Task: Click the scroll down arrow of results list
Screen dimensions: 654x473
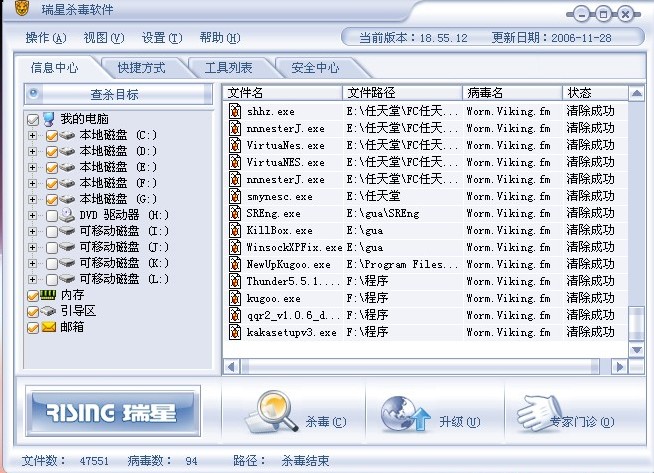Action: click(636, 350)
